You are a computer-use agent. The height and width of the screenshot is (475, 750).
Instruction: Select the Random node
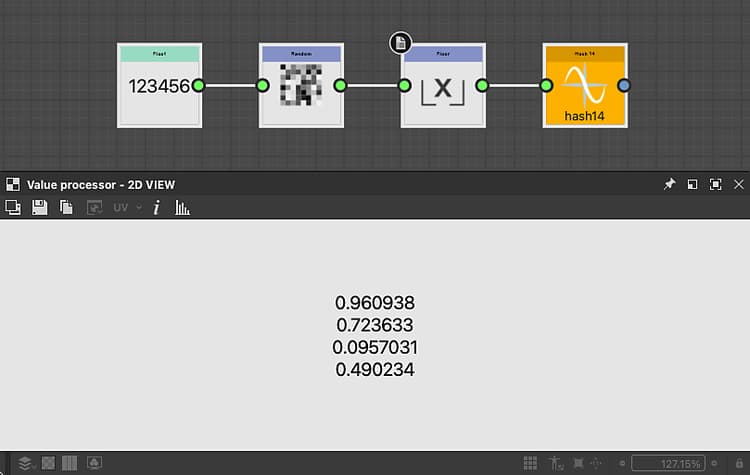click(x=301, y=86)
